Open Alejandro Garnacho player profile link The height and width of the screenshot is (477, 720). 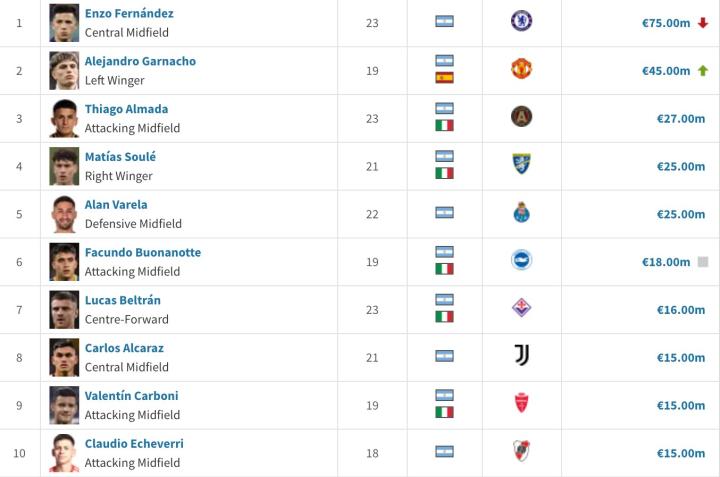click(140, 61)
